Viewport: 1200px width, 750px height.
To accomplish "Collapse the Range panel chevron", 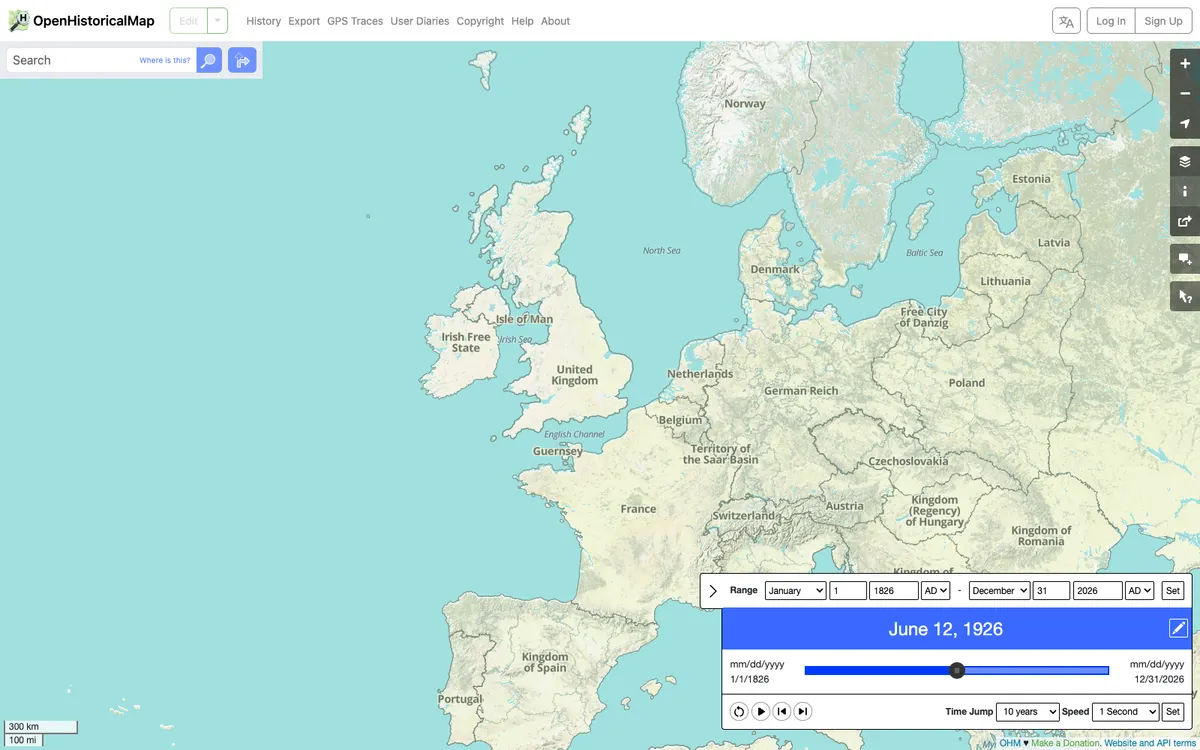I will click(713, 591).
